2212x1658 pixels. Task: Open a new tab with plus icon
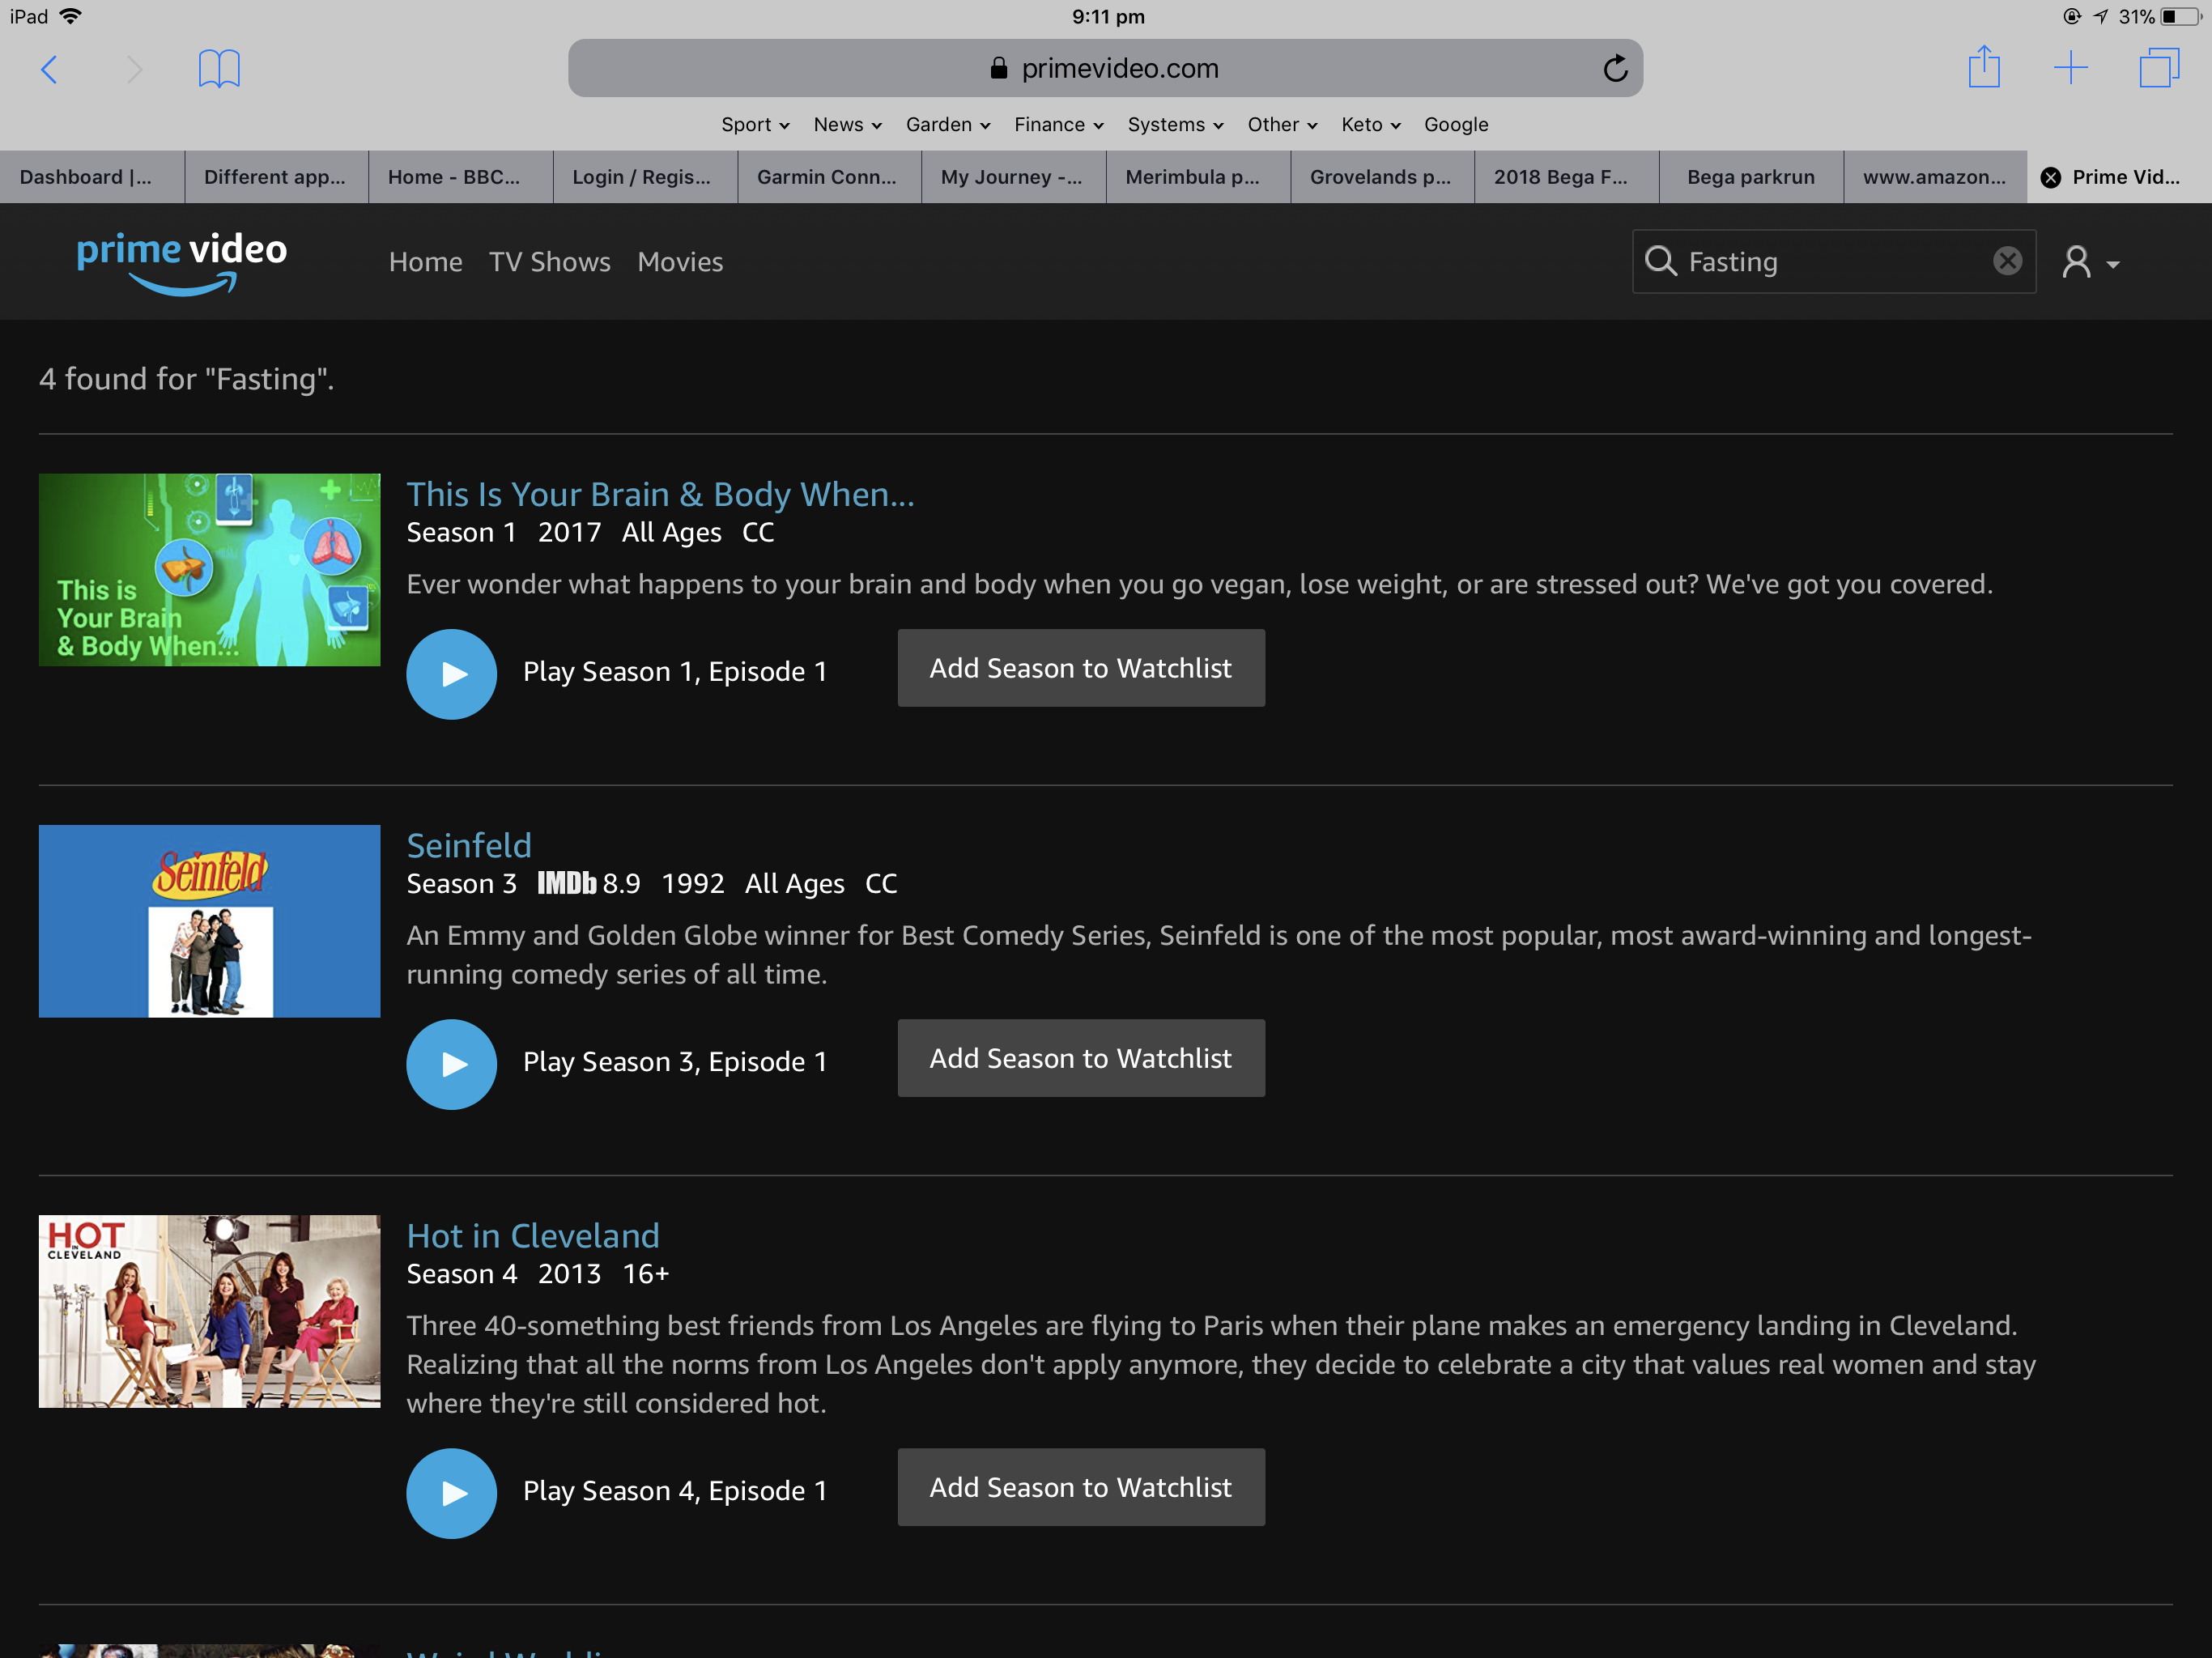2070,68
